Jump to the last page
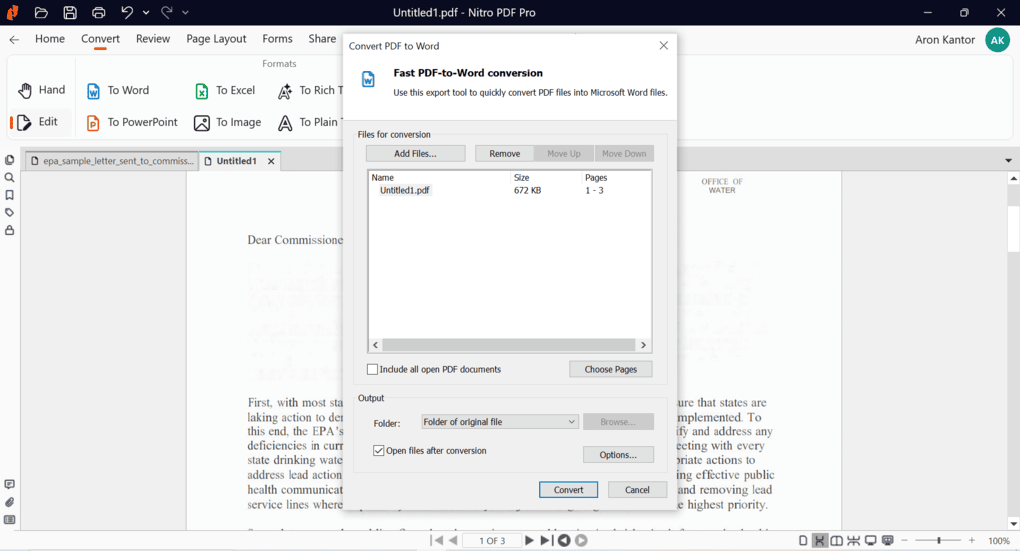 point(546,541)
